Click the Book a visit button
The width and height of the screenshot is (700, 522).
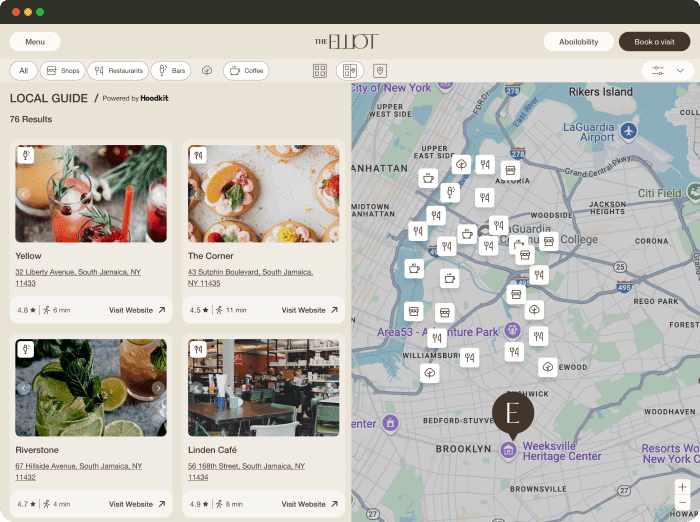tap(654, 42)
